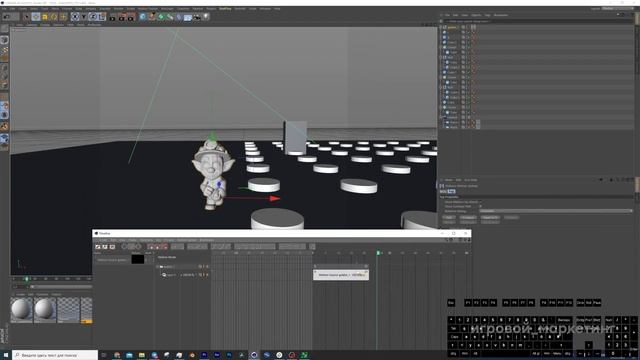The height and width of the screenshot is (360, 640).
Task: Open the Windows Start button
Action: coord(6,355)
